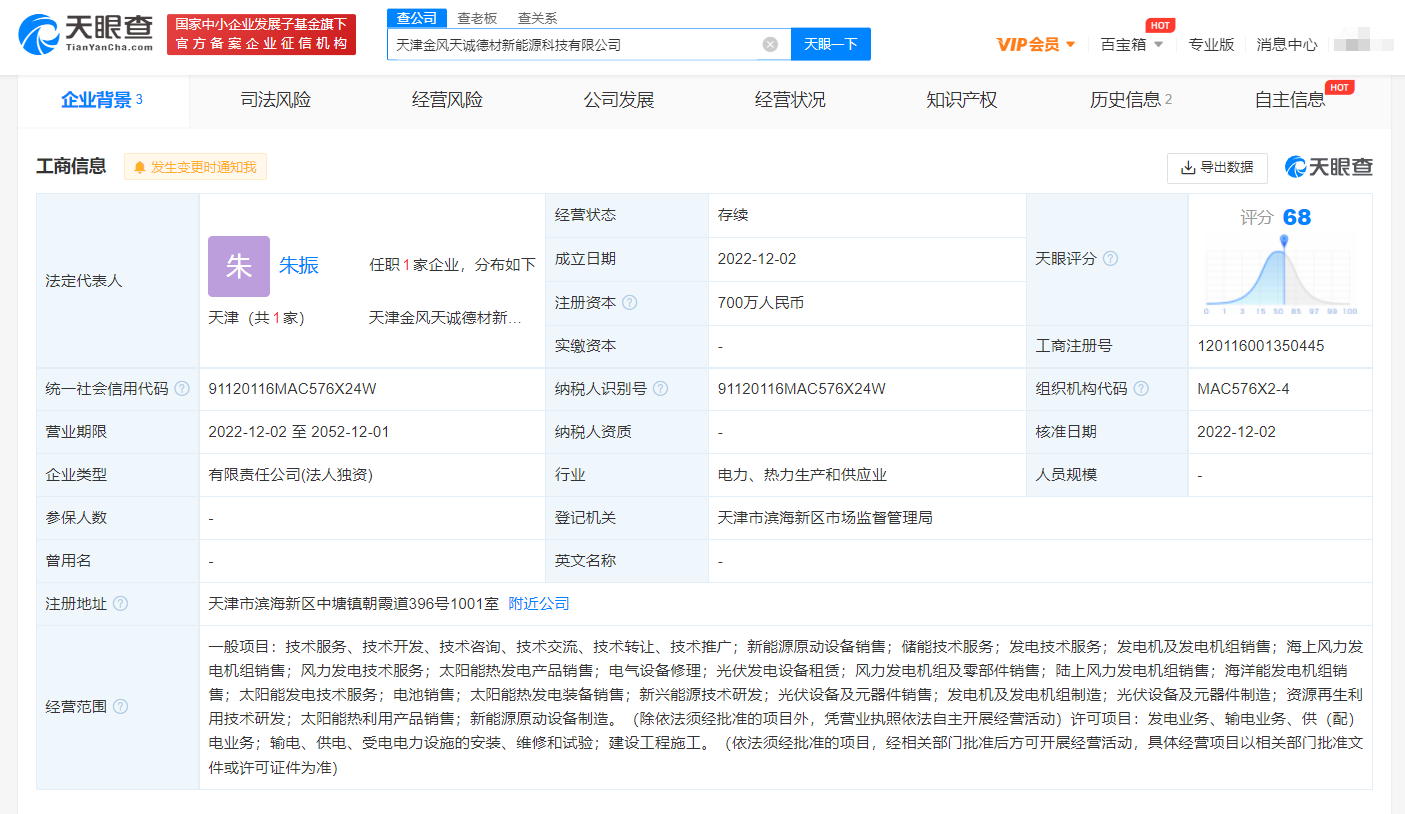Click 专业版 in the header
The width and height of the screenshot is (1405, 814).
1211,44
